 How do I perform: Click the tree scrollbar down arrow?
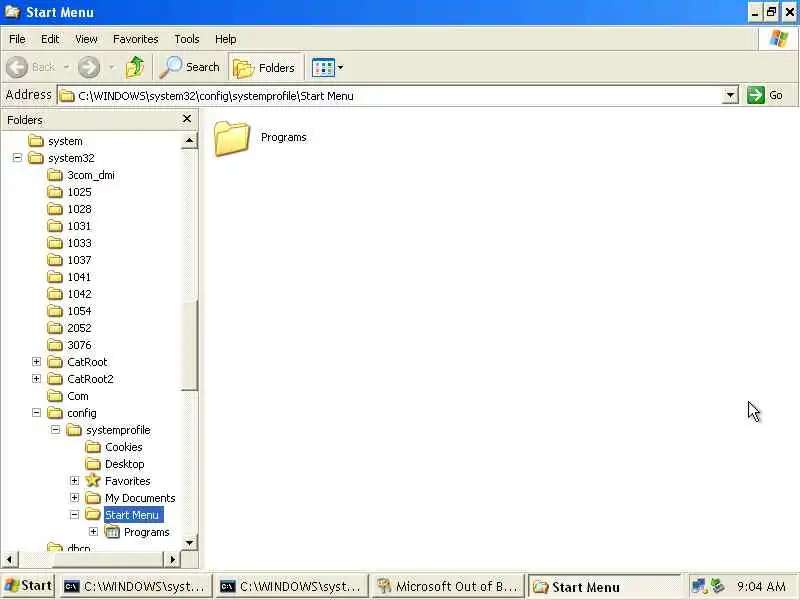(189, 542)
